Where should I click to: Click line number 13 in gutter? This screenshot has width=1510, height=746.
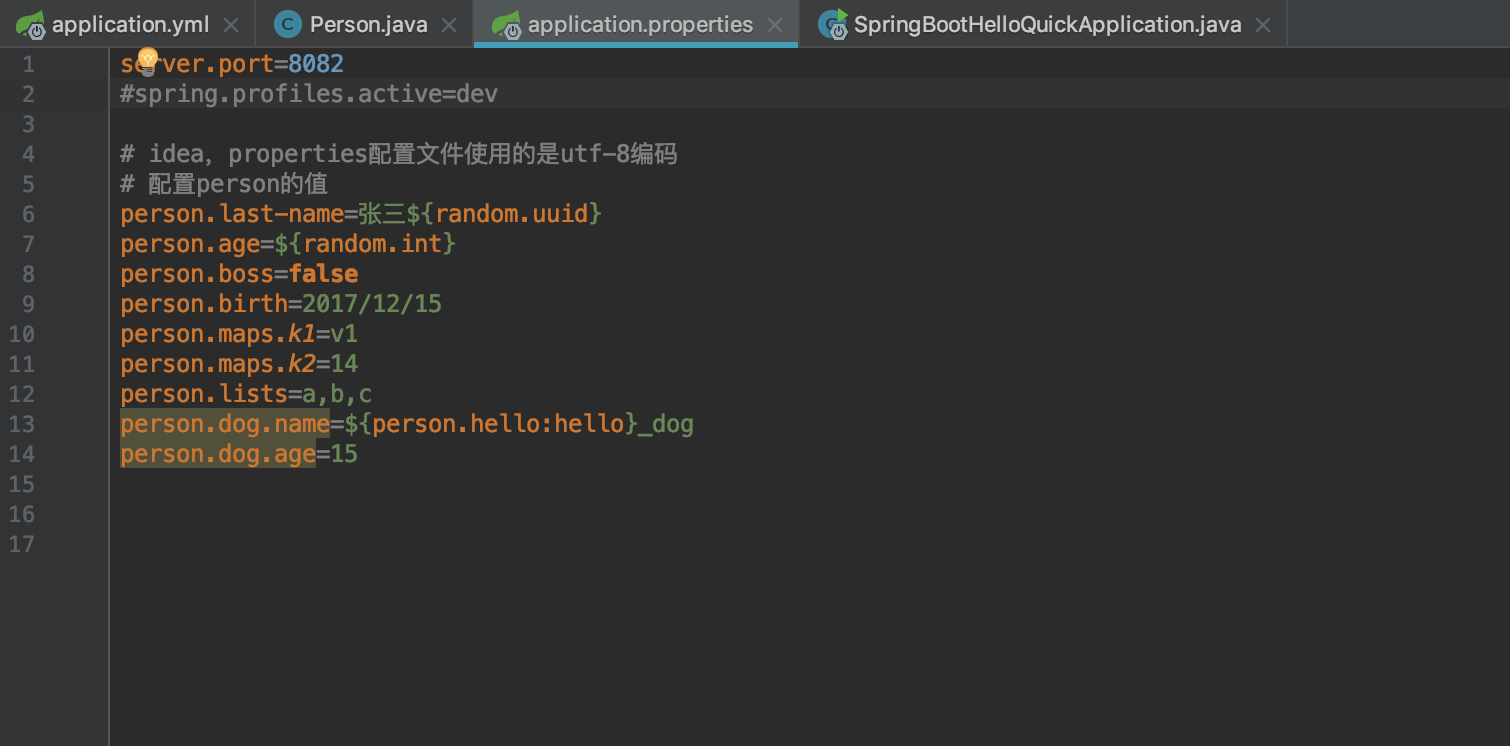point(22,424)
